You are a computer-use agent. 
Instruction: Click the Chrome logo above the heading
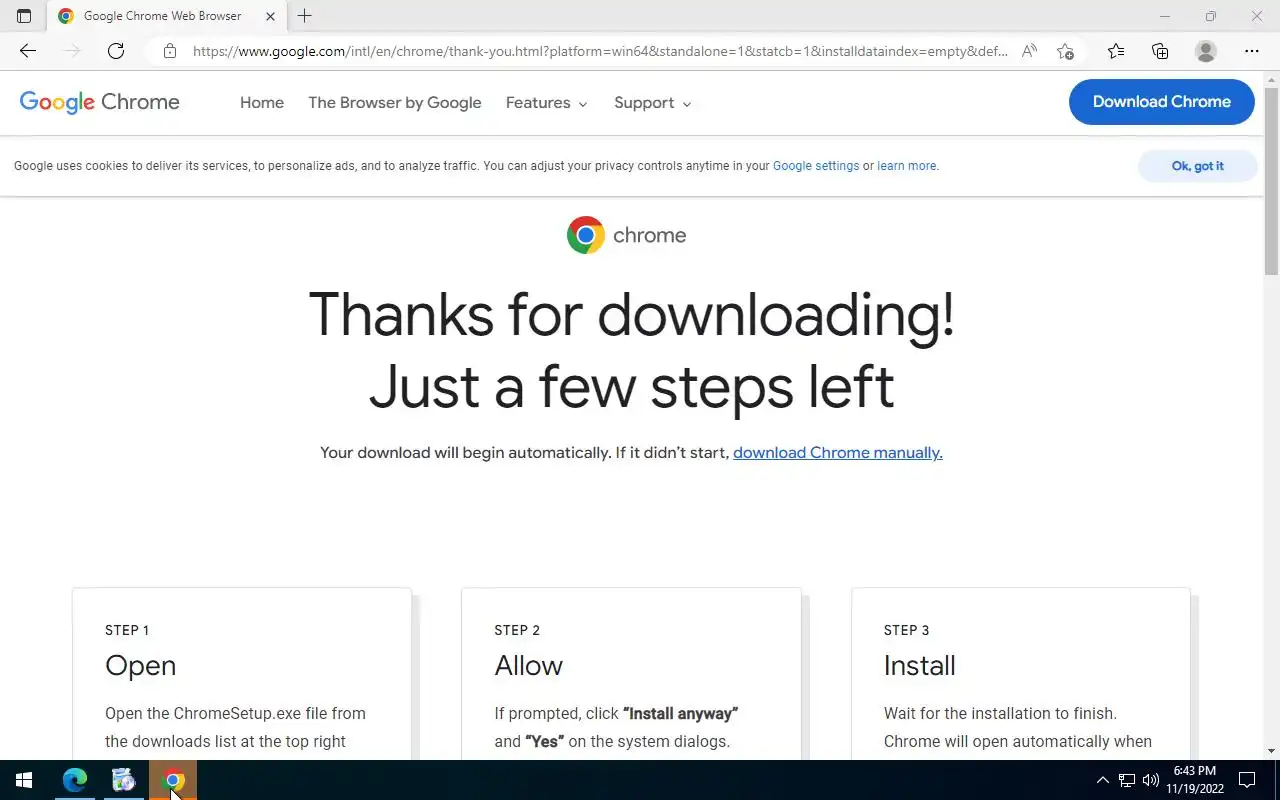tap(627, 235)
